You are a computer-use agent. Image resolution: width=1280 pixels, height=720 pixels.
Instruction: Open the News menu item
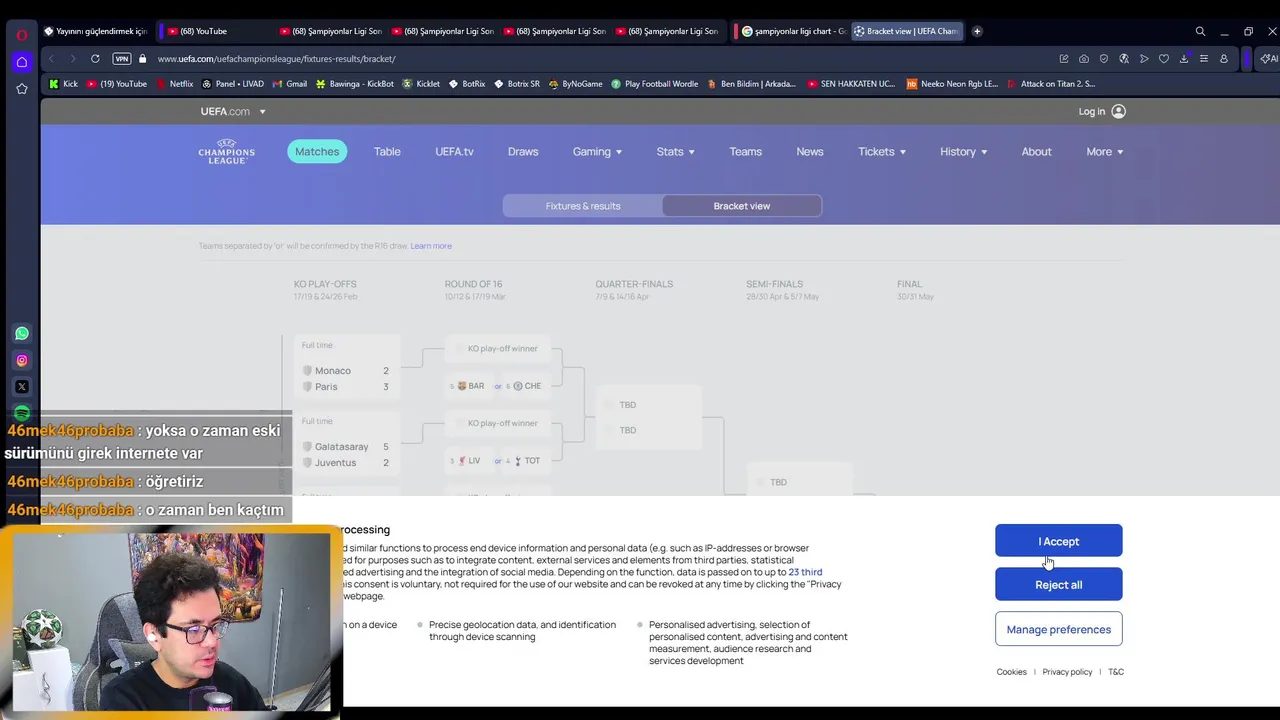click(810, 151)
